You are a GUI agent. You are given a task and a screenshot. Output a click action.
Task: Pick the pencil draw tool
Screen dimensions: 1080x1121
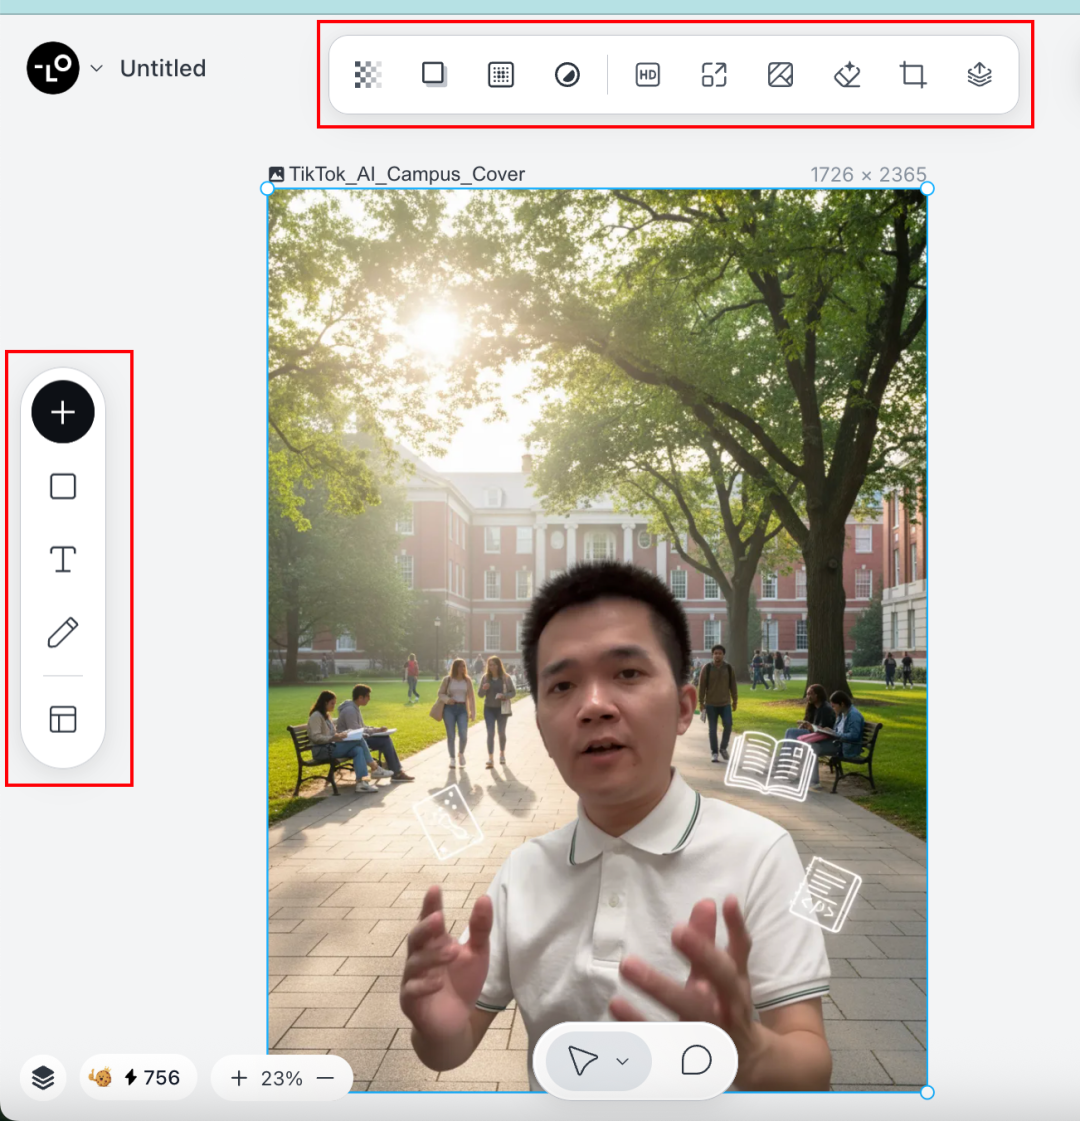click(x=63, y=633)
